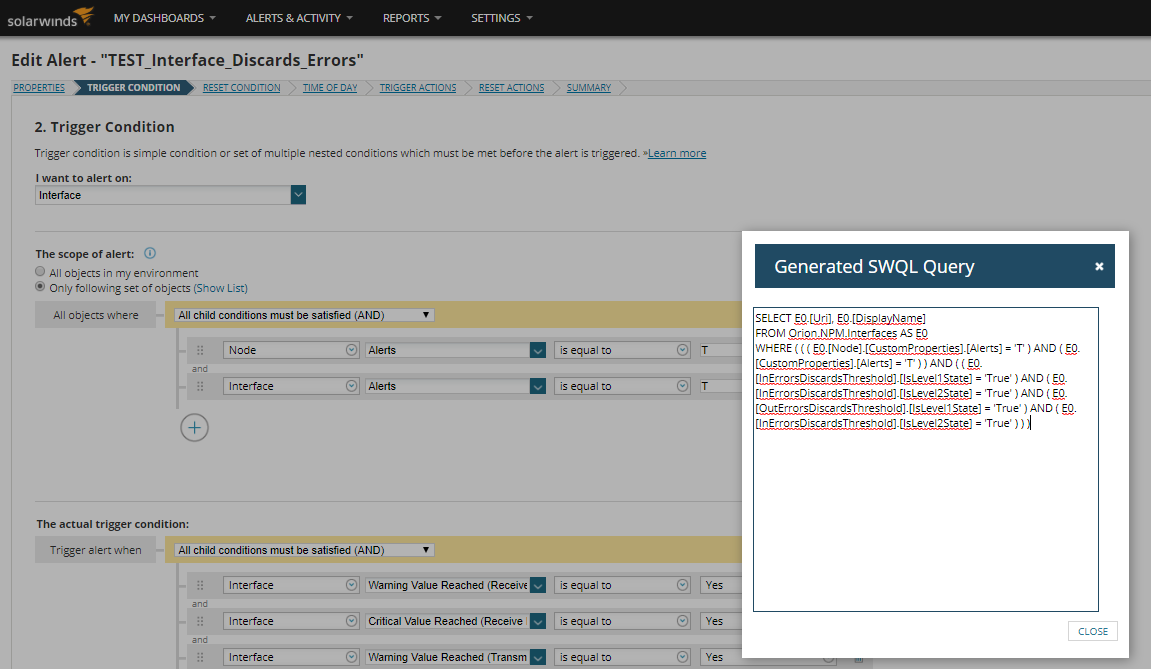Select 'All objects in my environment' radio
The width and height of the screenshot is (1151, 669).
pyautogui.click(x=40, y=272)
